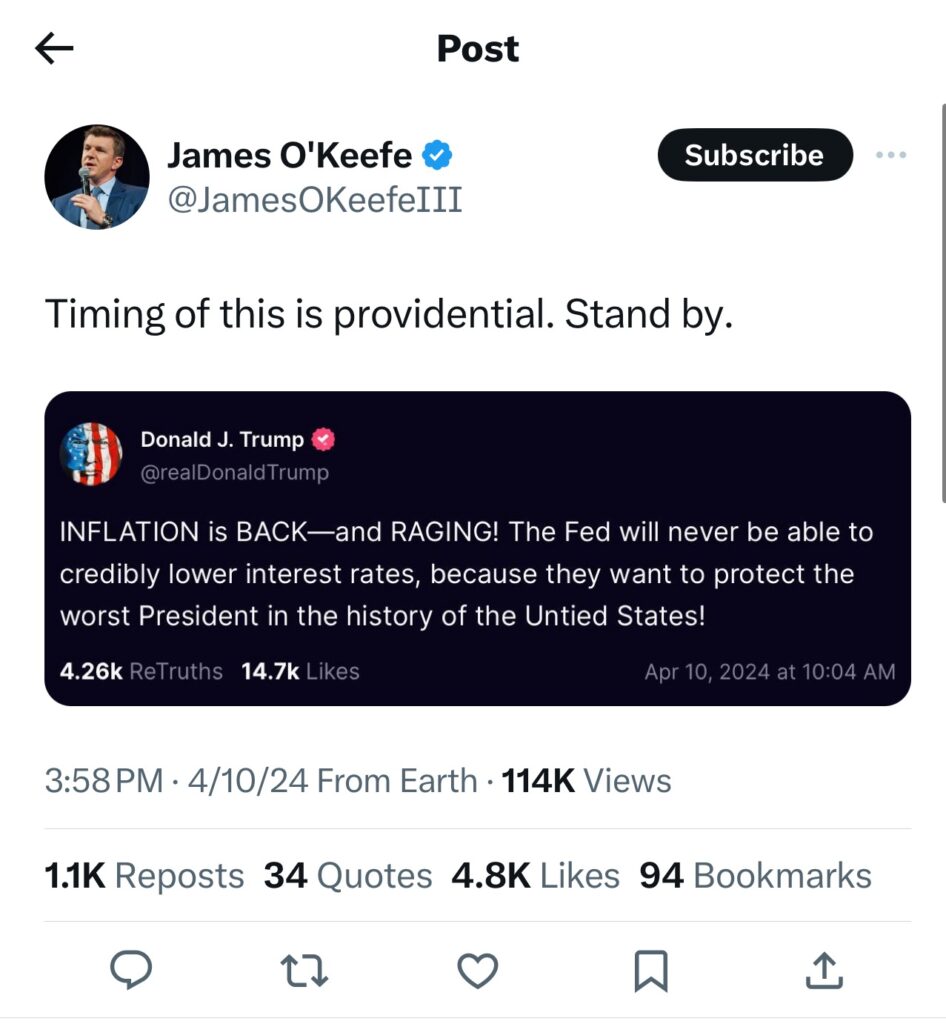Bookmark this post with the bookmark icon

click(x=652, y=969)
